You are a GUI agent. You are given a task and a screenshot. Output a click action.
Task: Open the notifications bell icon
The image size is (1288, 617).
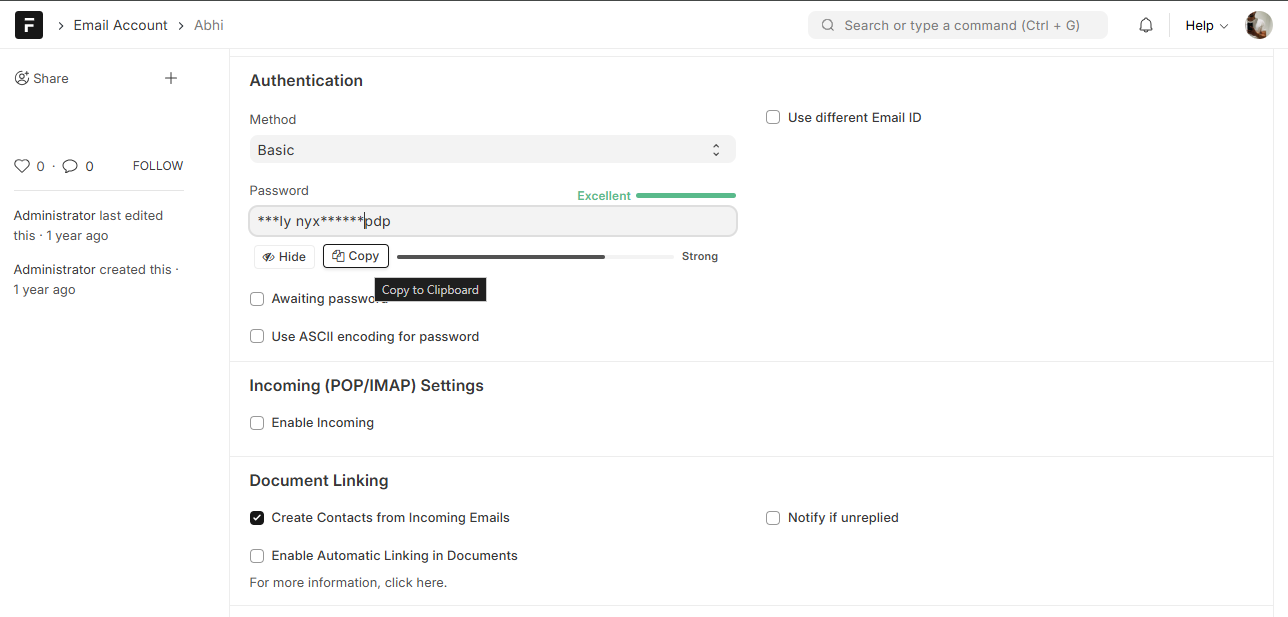1146,25
